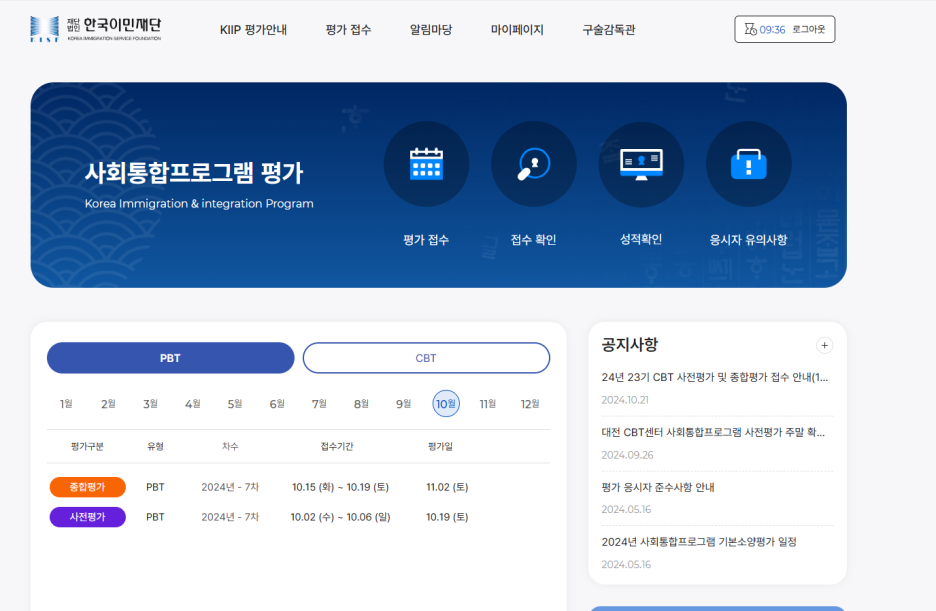Open the 응시자 유의사항 alert icon
The image size is (936, 611).
point(749,164)
